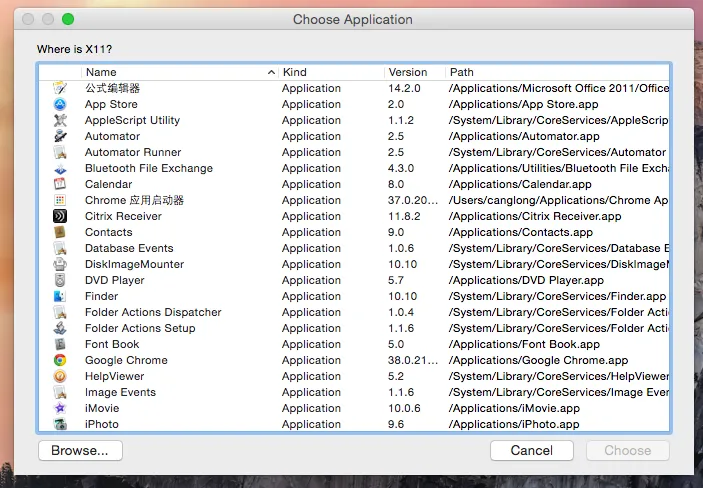Click the Version column header

coord(415,72)
